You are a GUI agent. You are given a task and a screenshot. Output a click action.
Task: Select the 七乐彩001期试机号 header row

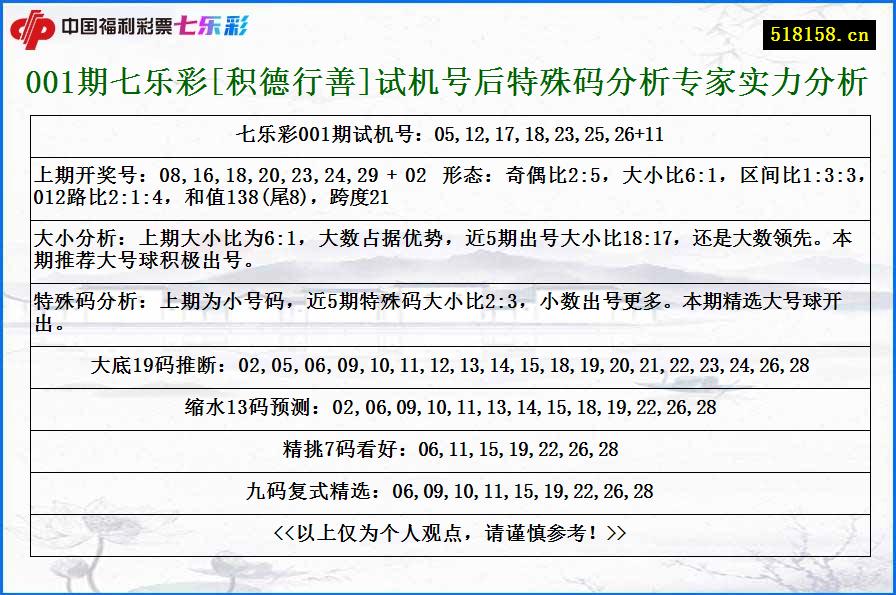[x=448, y=131]
